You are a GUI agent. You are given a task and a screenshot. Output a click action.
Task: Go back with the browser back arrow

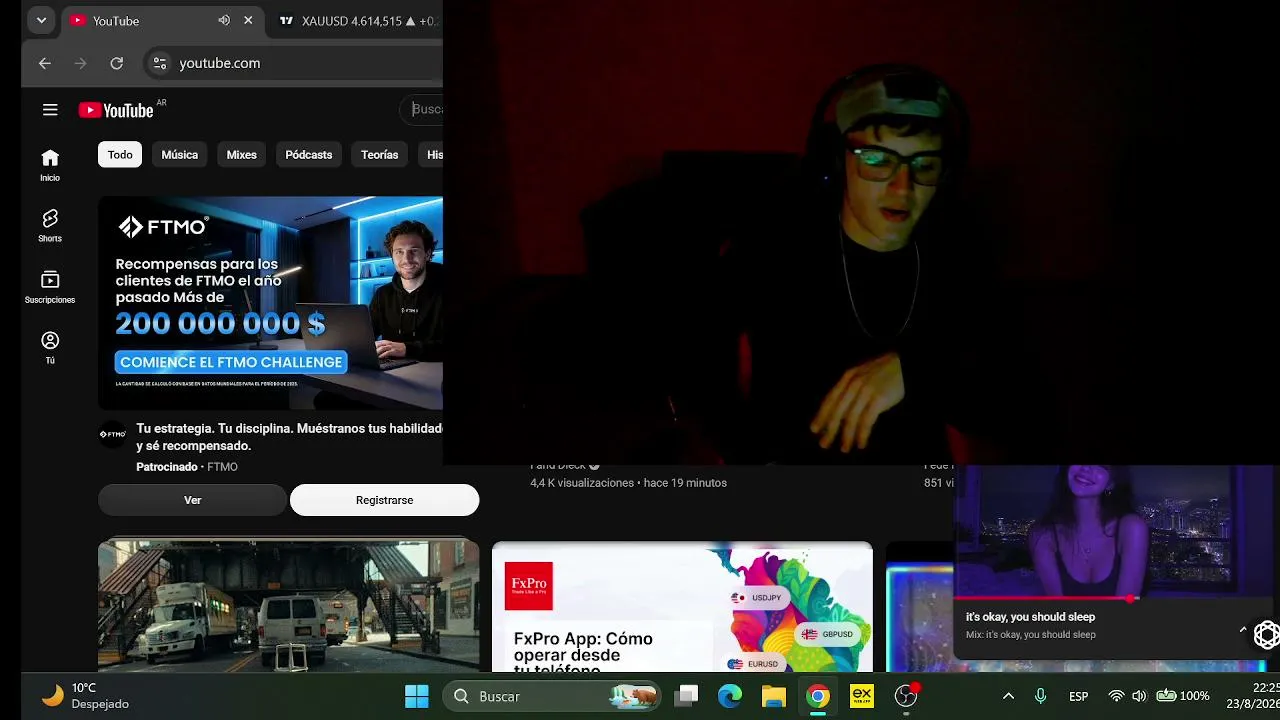click(x=45, y=63)
